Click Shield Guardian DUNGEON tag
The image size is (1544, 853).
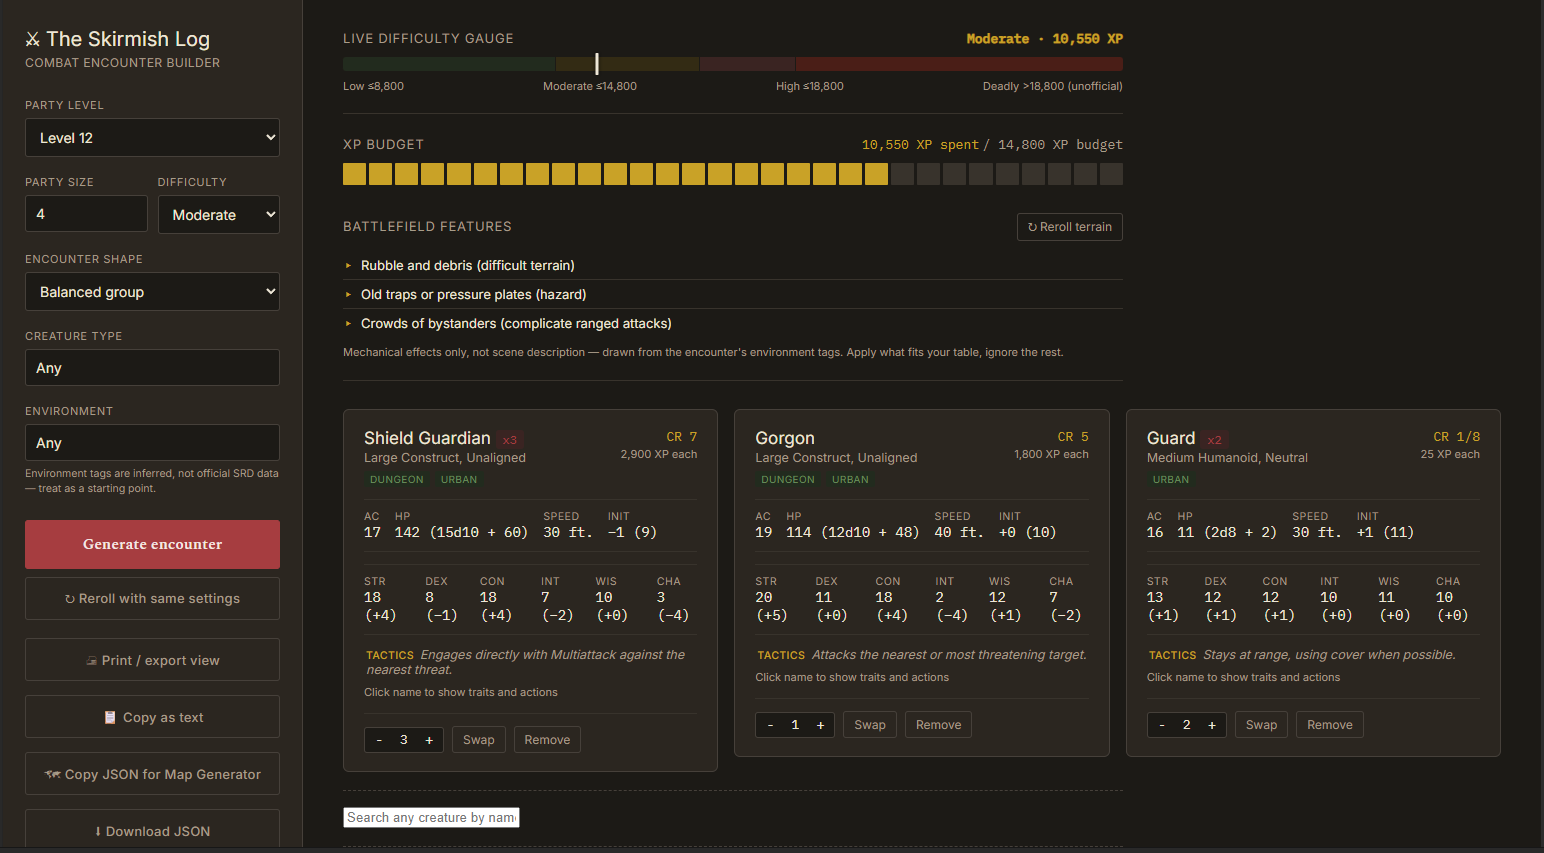[x=397, y=480]
